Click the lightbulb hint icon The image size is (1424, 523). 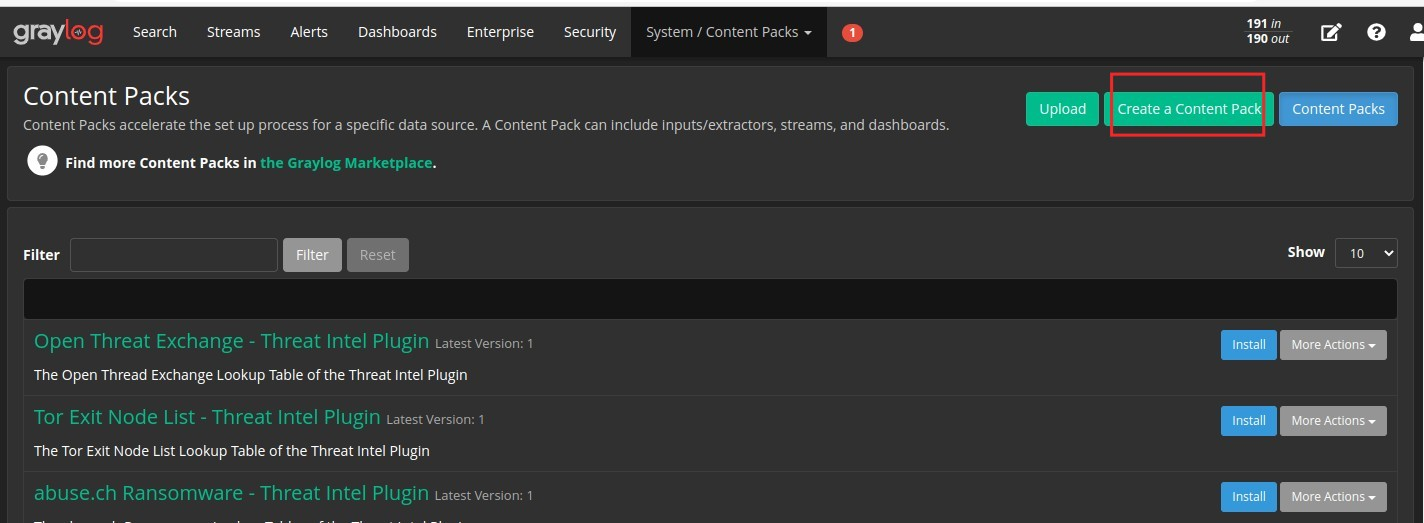pos(42,161)
